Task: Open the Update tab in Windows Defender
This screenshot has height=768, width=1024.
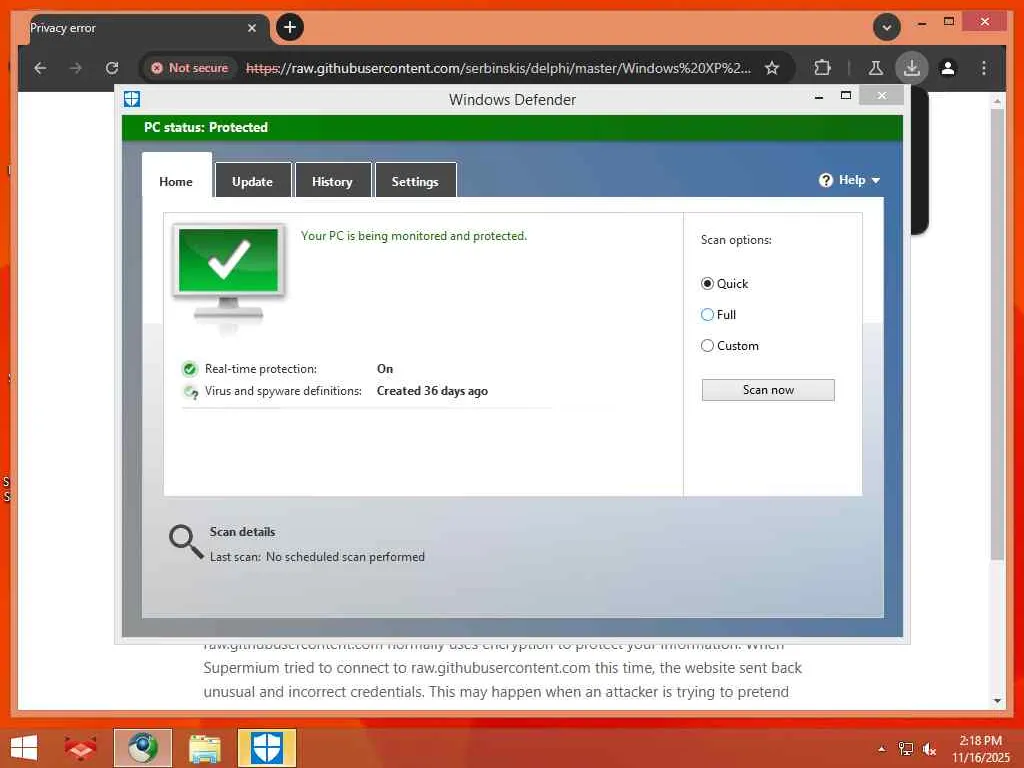Action: coord(253,181)
